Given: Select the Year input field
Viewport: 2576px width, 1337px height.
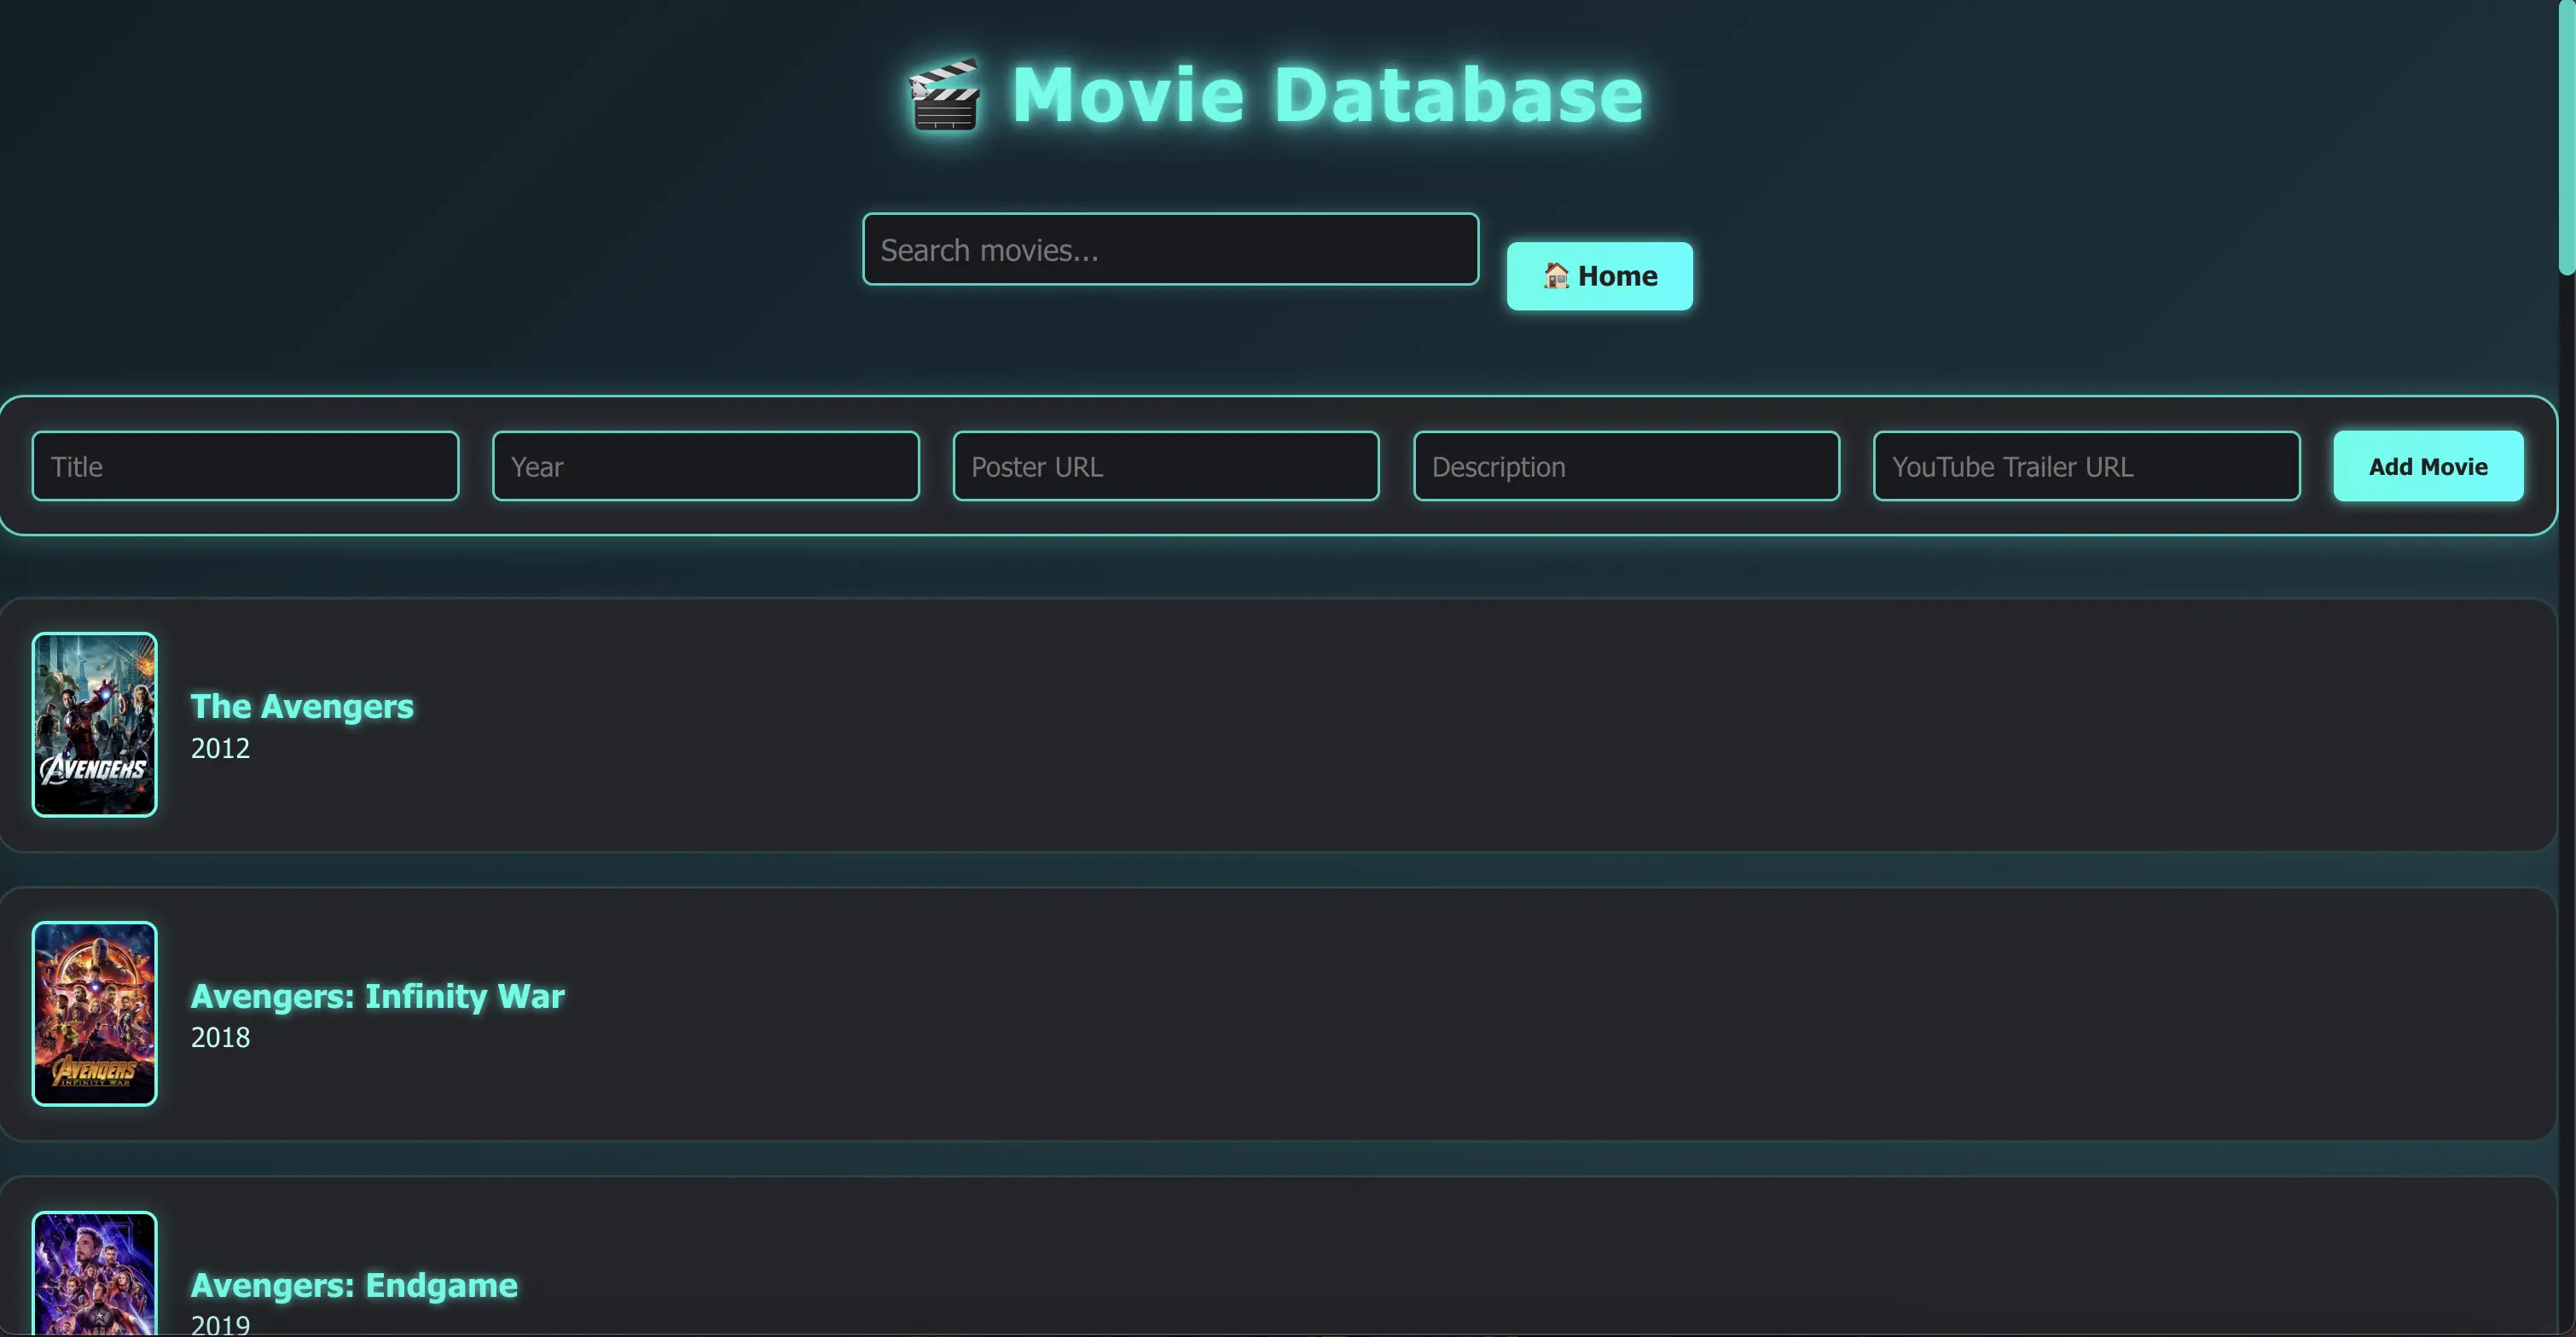Looking at the screenshot, I should [x=705, y=466].
